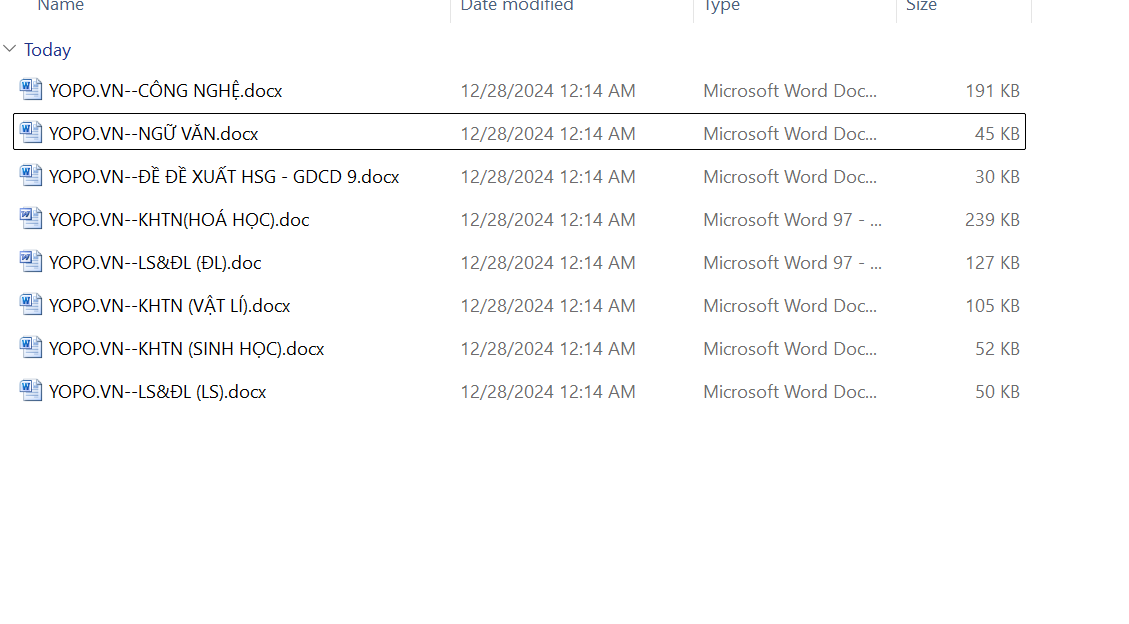Click the 52 KB size of SINH HỌC file
The width and height of the screenshot is (1129, 624).
[997, 349]
